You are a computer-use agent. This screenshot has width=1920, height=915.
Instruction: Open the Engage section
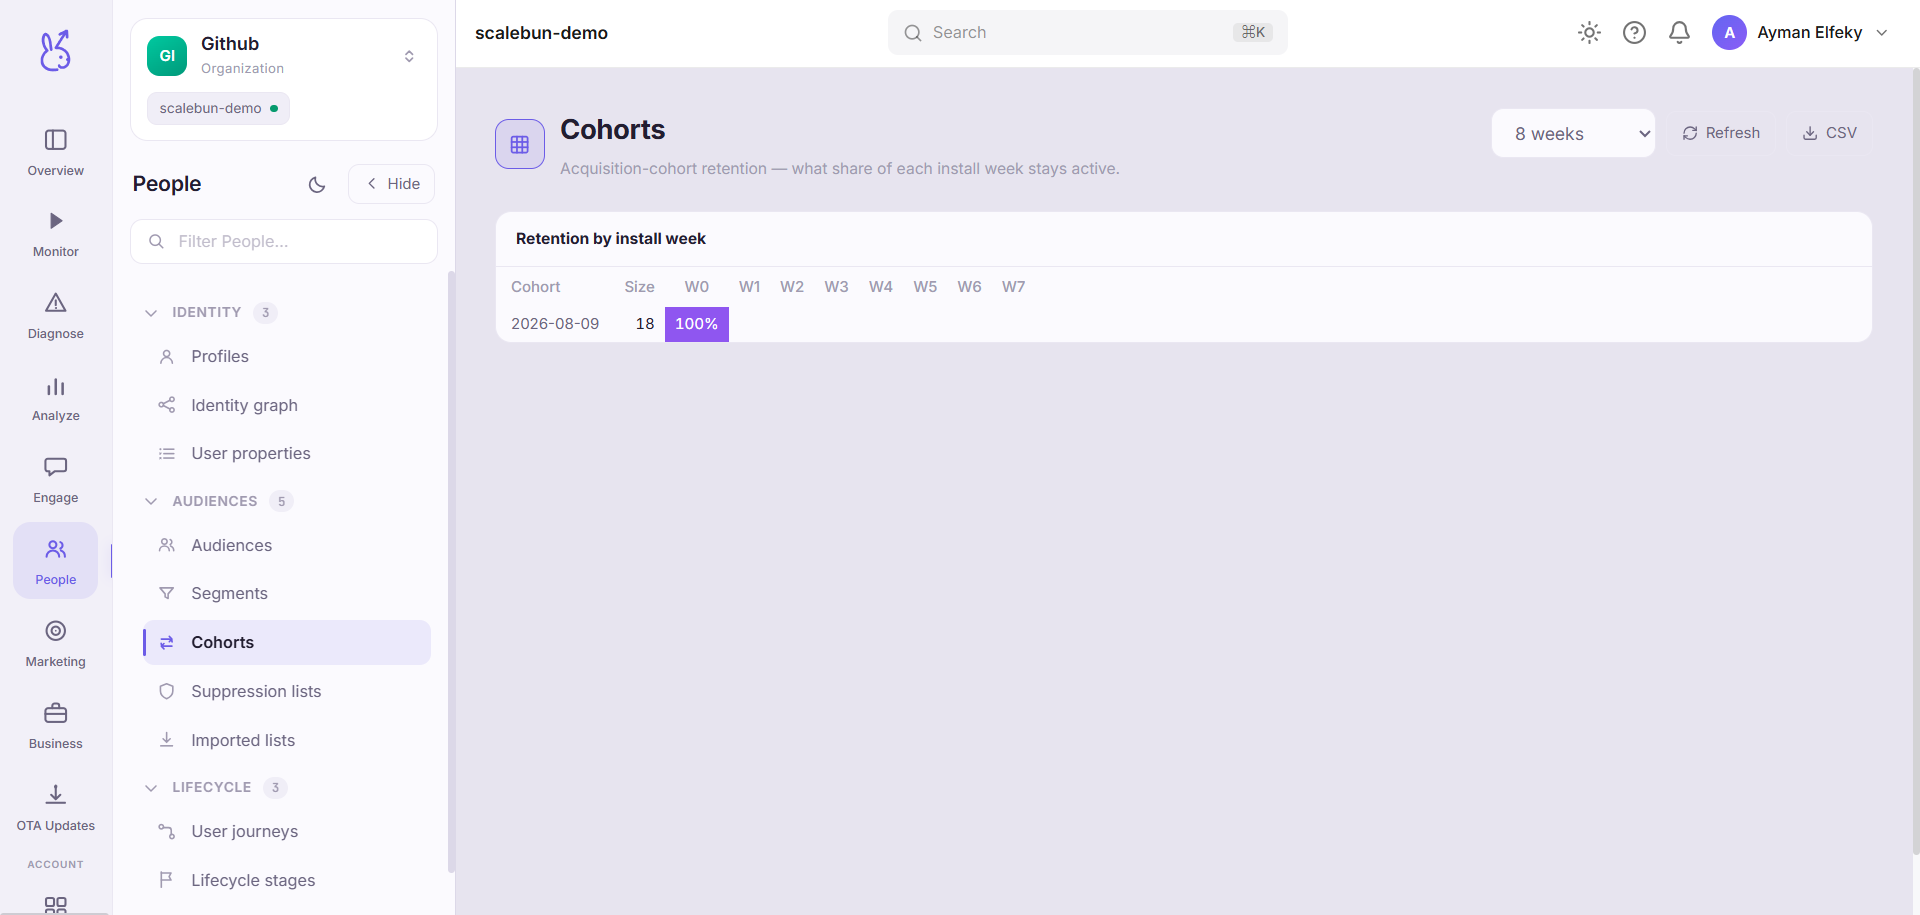[56, 481]
